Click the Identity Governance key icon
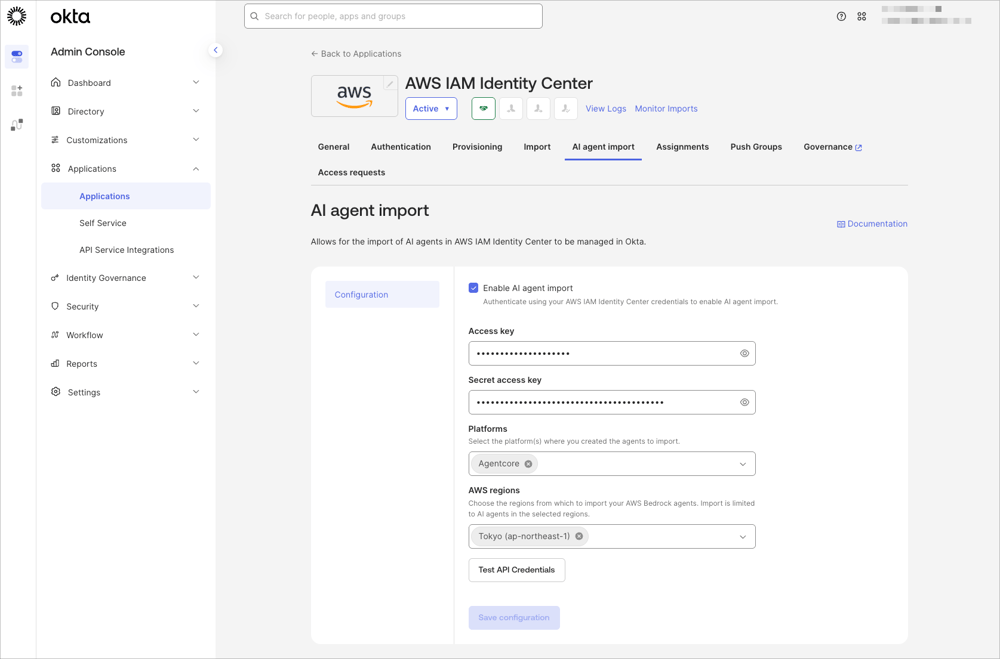This screenshot has width=1000, height=659. click(x=55, y=278)
